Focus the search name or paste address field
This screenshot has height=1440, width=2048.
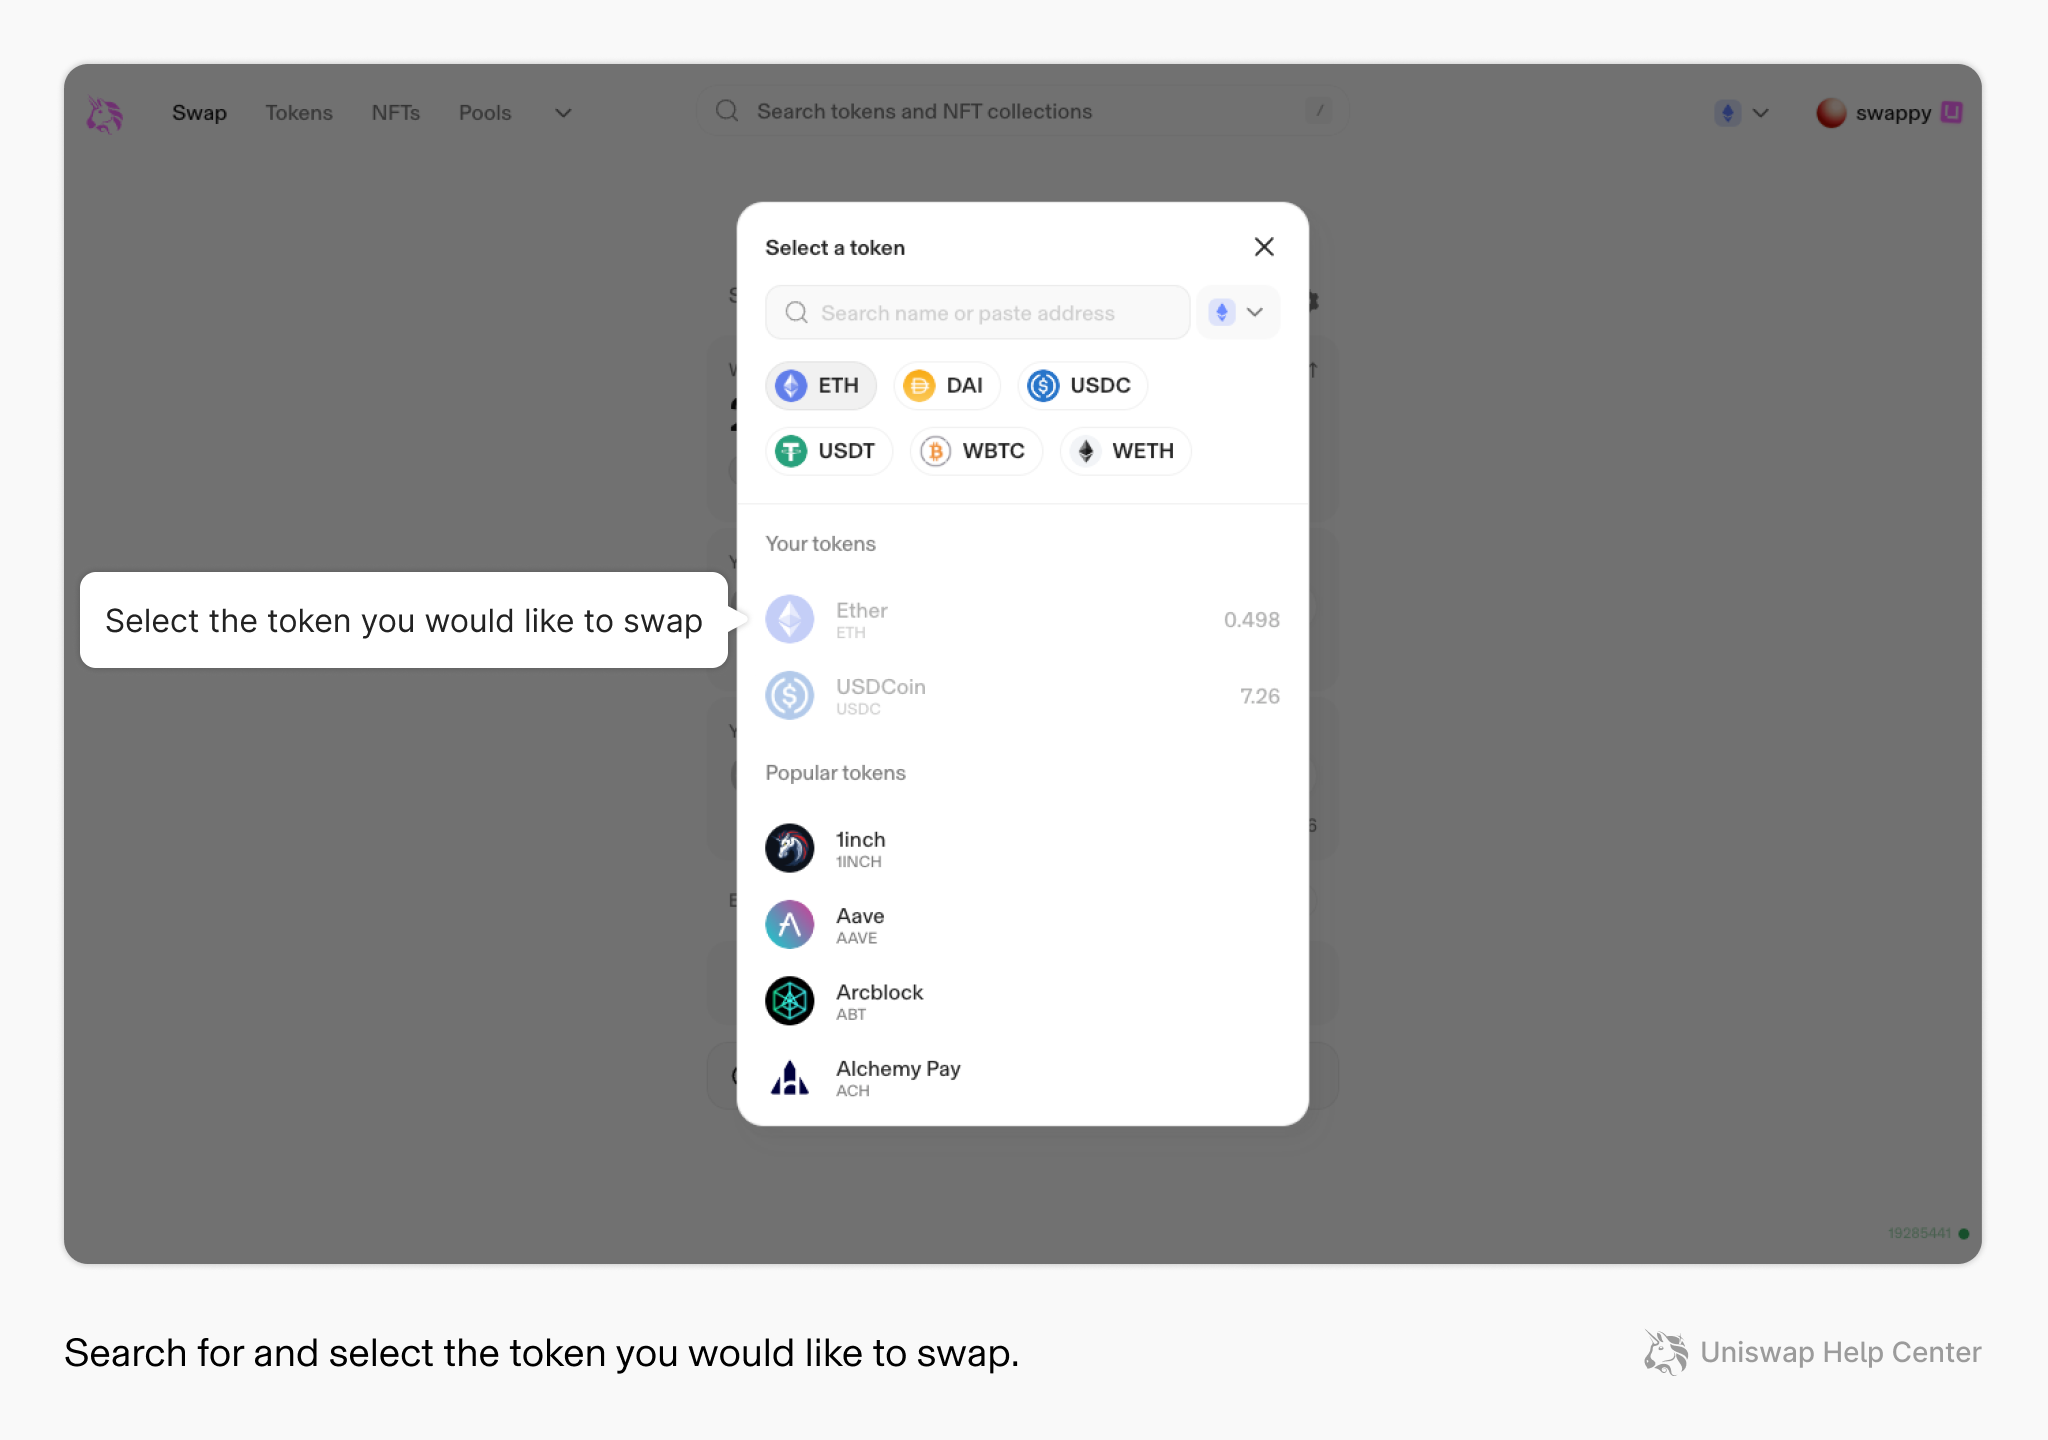point(977,313)
